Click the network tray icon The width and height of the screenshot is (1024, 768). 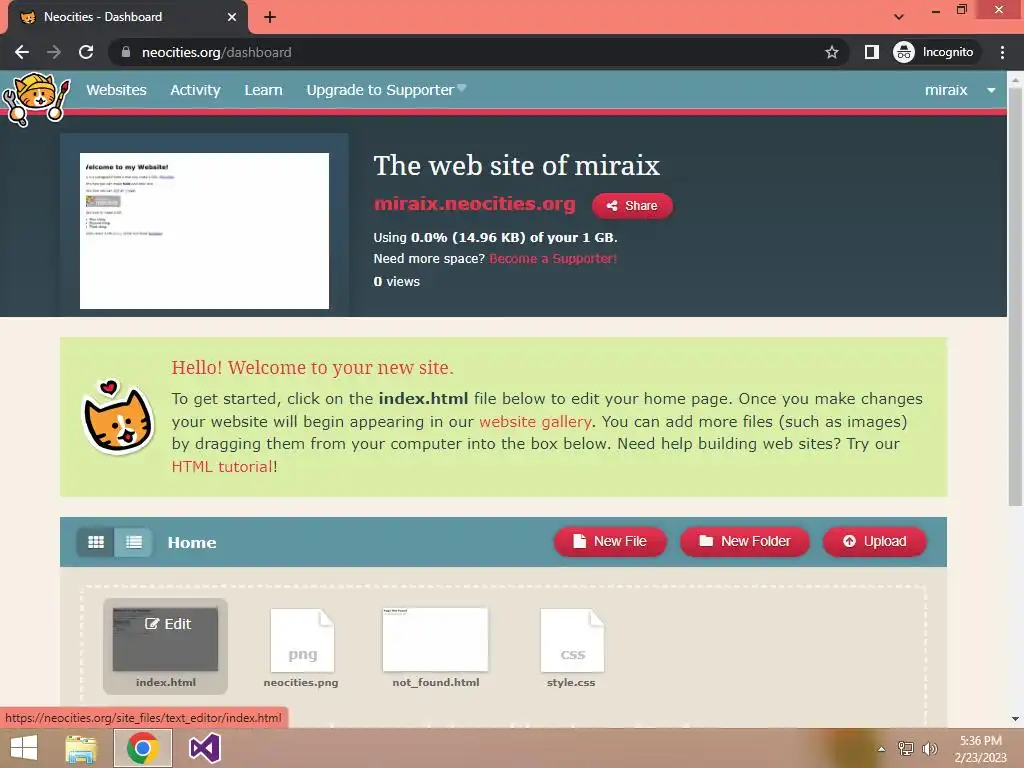click(x=906, y=749)
